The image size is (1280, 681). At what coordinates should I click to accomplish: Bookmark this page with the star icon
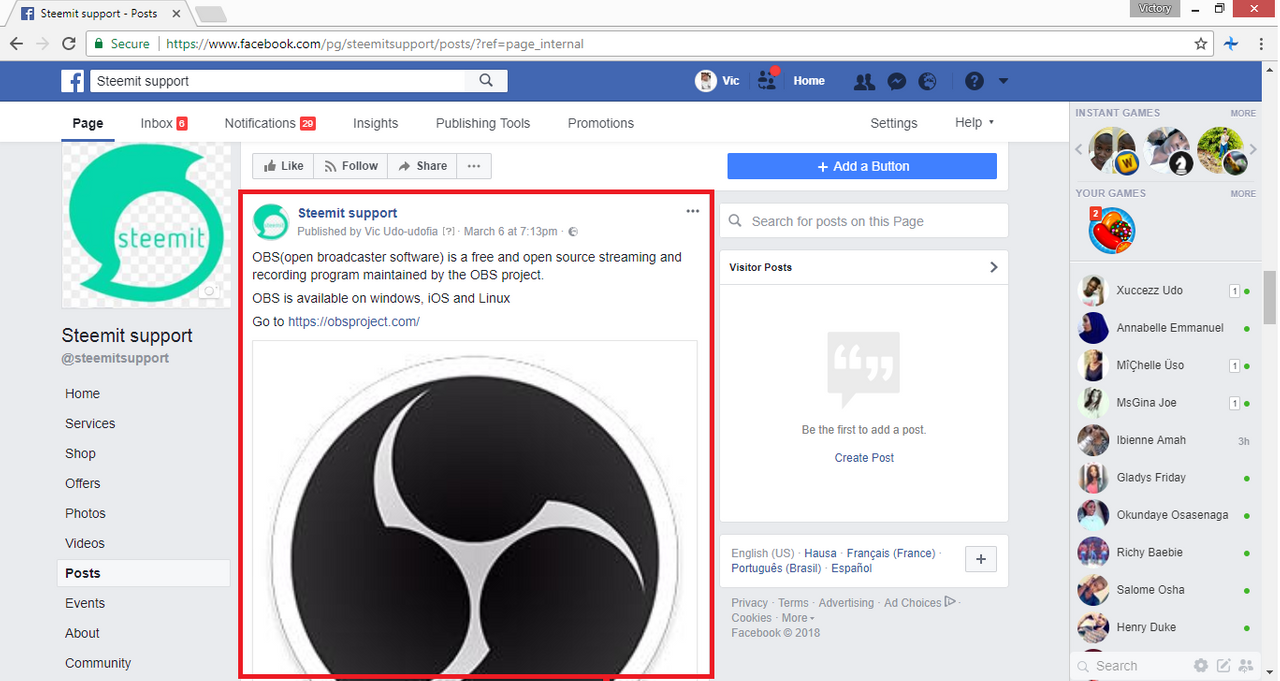click(1201, 44)
